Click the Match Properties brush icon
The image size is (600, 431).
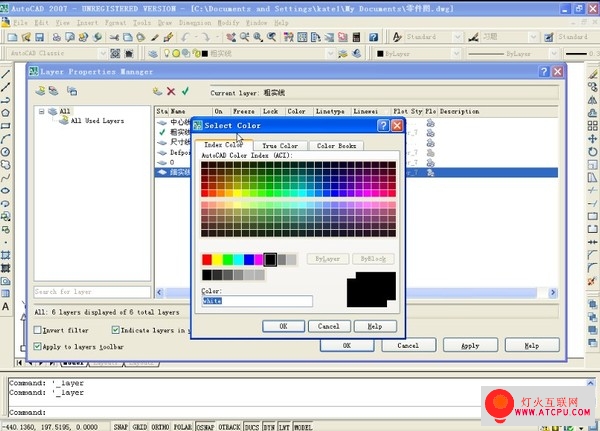pos(155,37)
